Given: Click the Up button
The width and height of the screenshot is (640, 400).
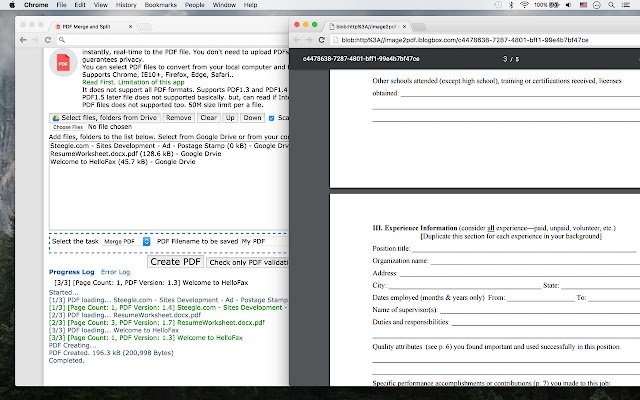Looking at the screenshot, I should click(230, 118).
